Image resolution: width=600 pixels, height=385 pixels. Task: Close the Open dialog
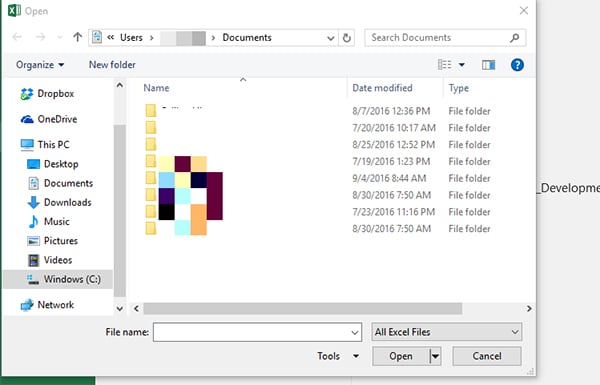click(x=523, y=11)
